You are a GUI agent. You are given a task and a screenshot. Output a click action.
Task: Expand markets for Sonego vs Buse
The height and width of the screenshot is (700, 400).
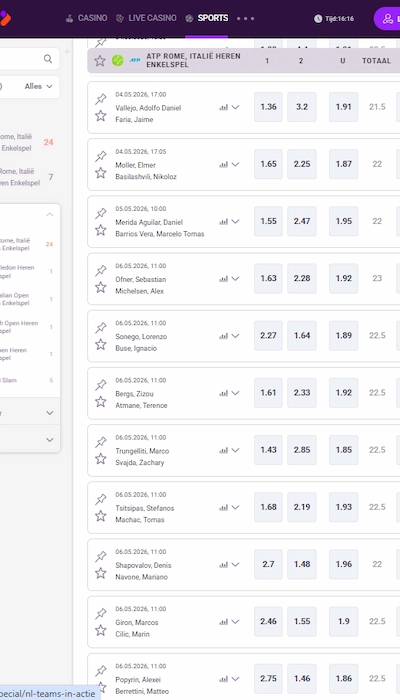pos(235,336)
